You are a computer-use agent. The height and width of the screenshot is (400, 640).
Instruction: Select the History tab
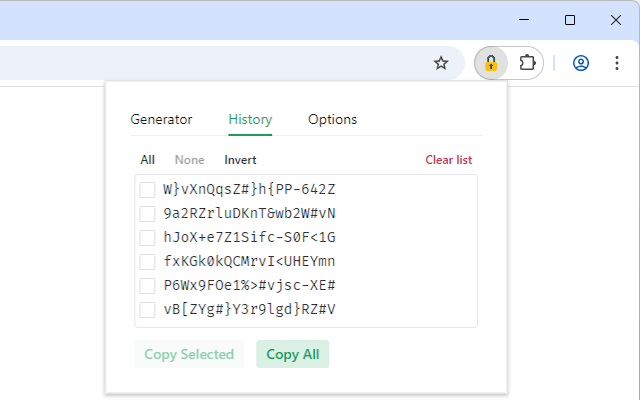pos(250,119)
